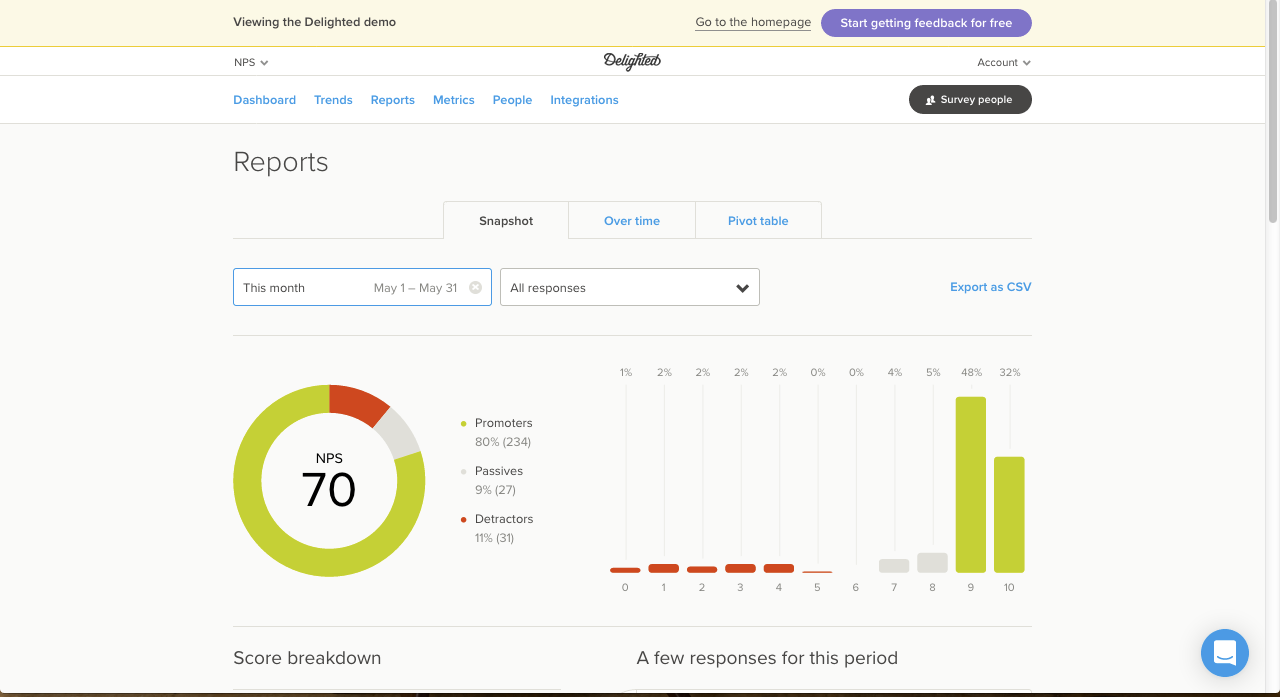
Task: Open the People page
Action: point(512,100)
